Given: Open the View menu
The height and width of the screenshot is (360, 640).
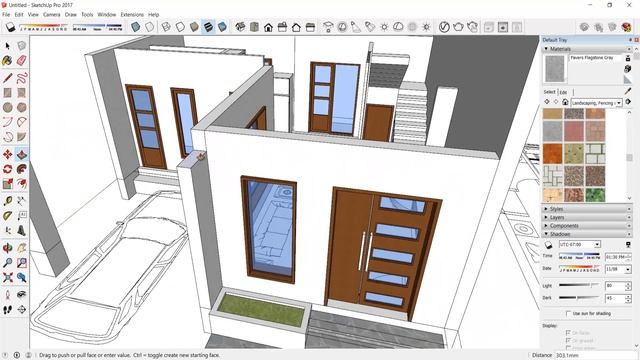Looking at the screenshot, I should pos(33,14).
